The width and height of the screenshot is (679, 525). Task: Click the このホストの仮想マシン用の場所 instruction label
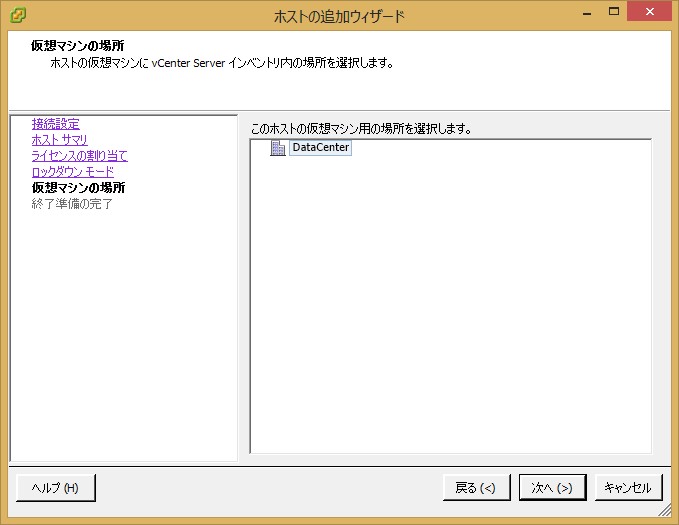pyautogui.click(x=361, y=129)
